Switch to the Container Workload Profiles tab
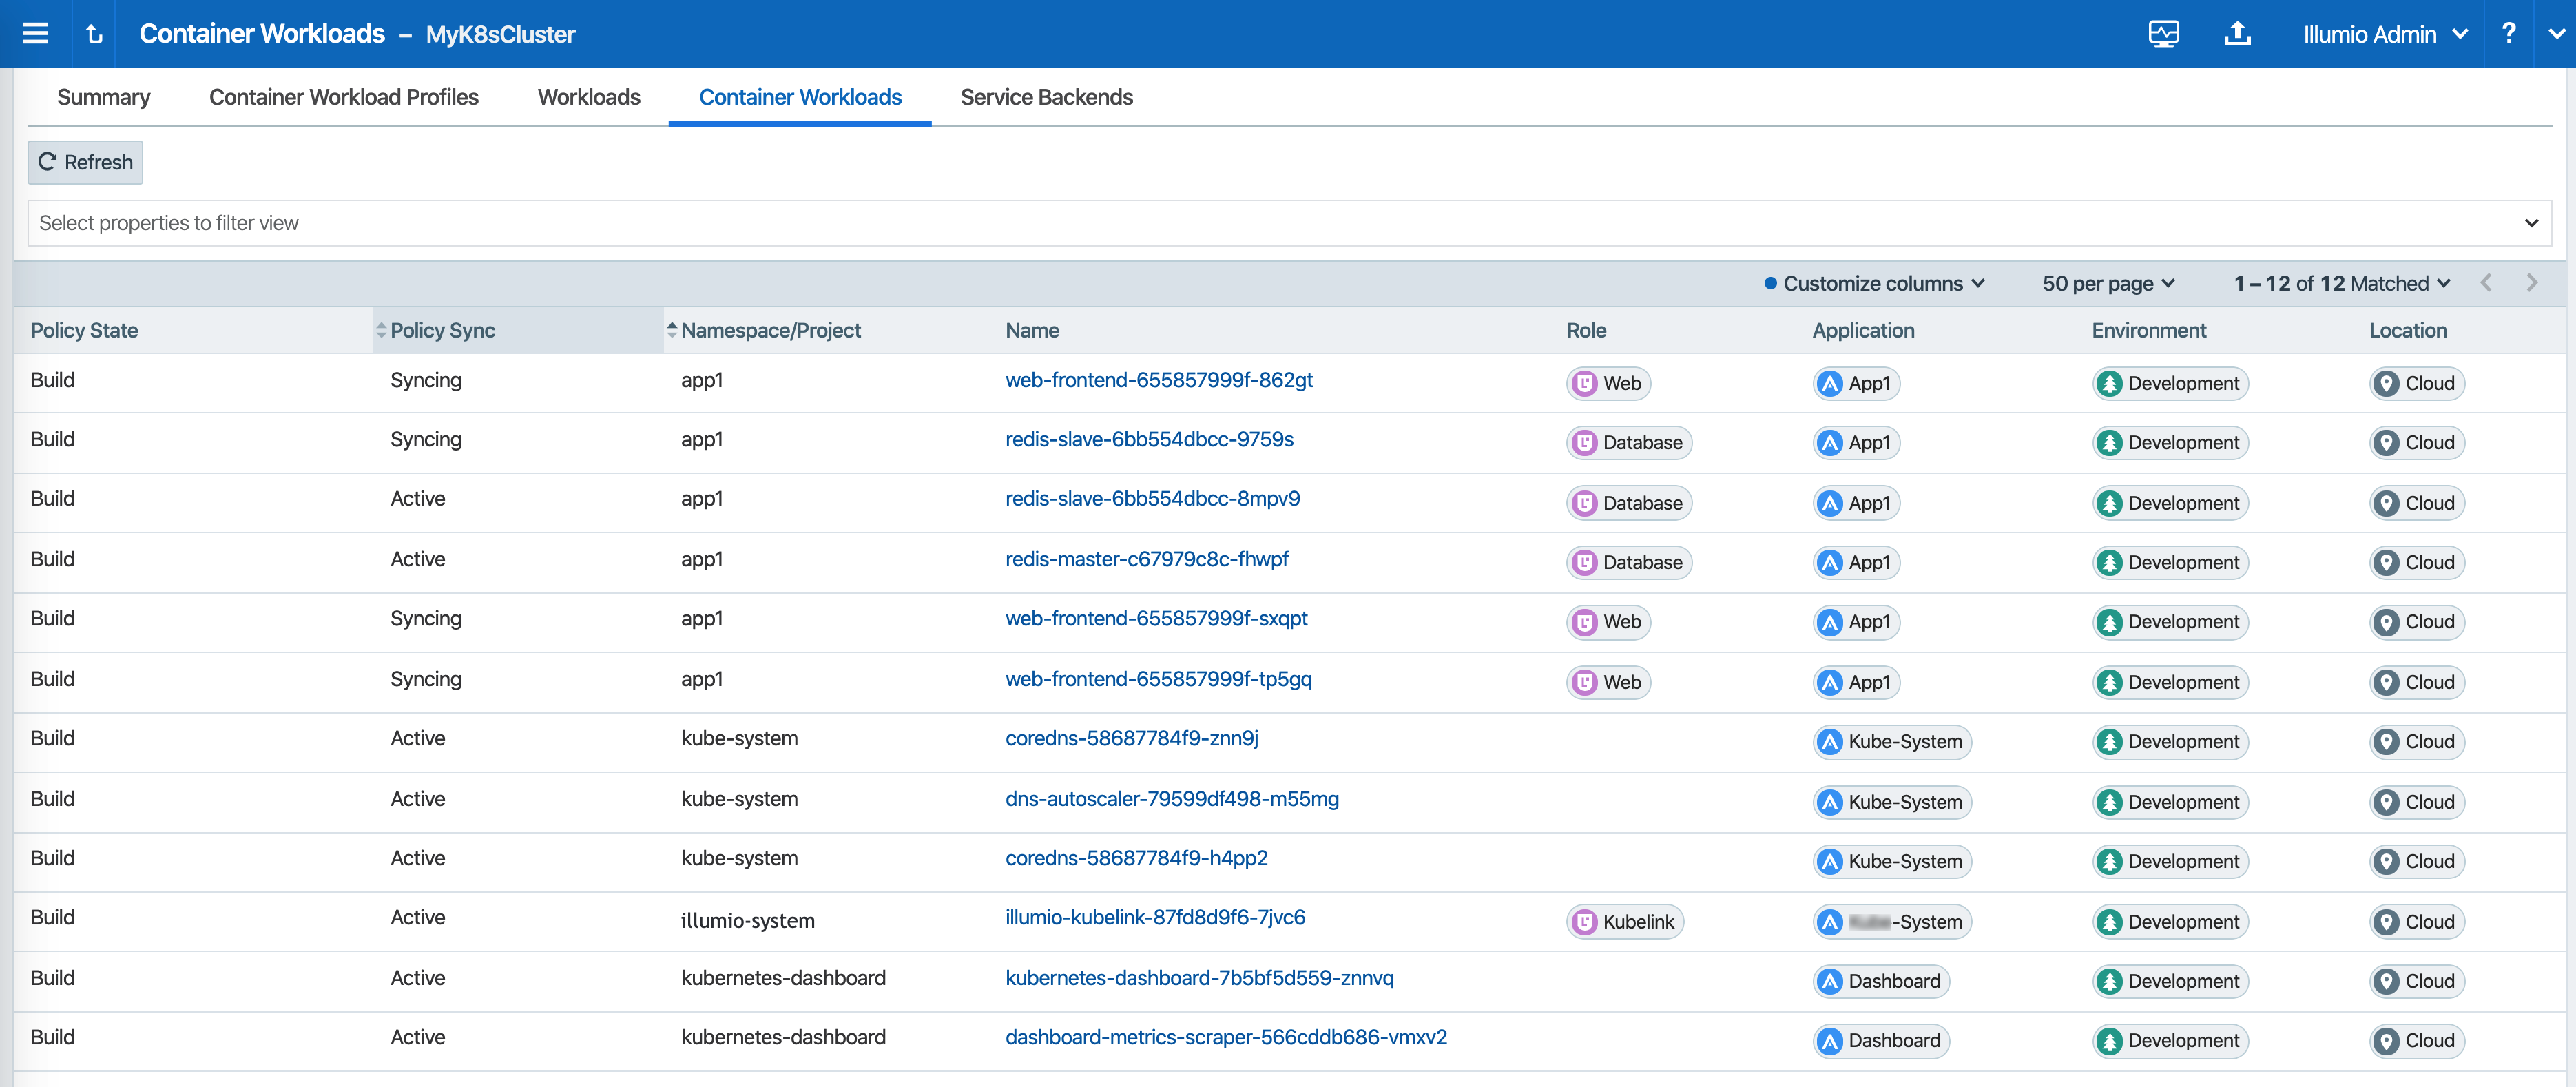The image size is (2576, 1087). 343,97
